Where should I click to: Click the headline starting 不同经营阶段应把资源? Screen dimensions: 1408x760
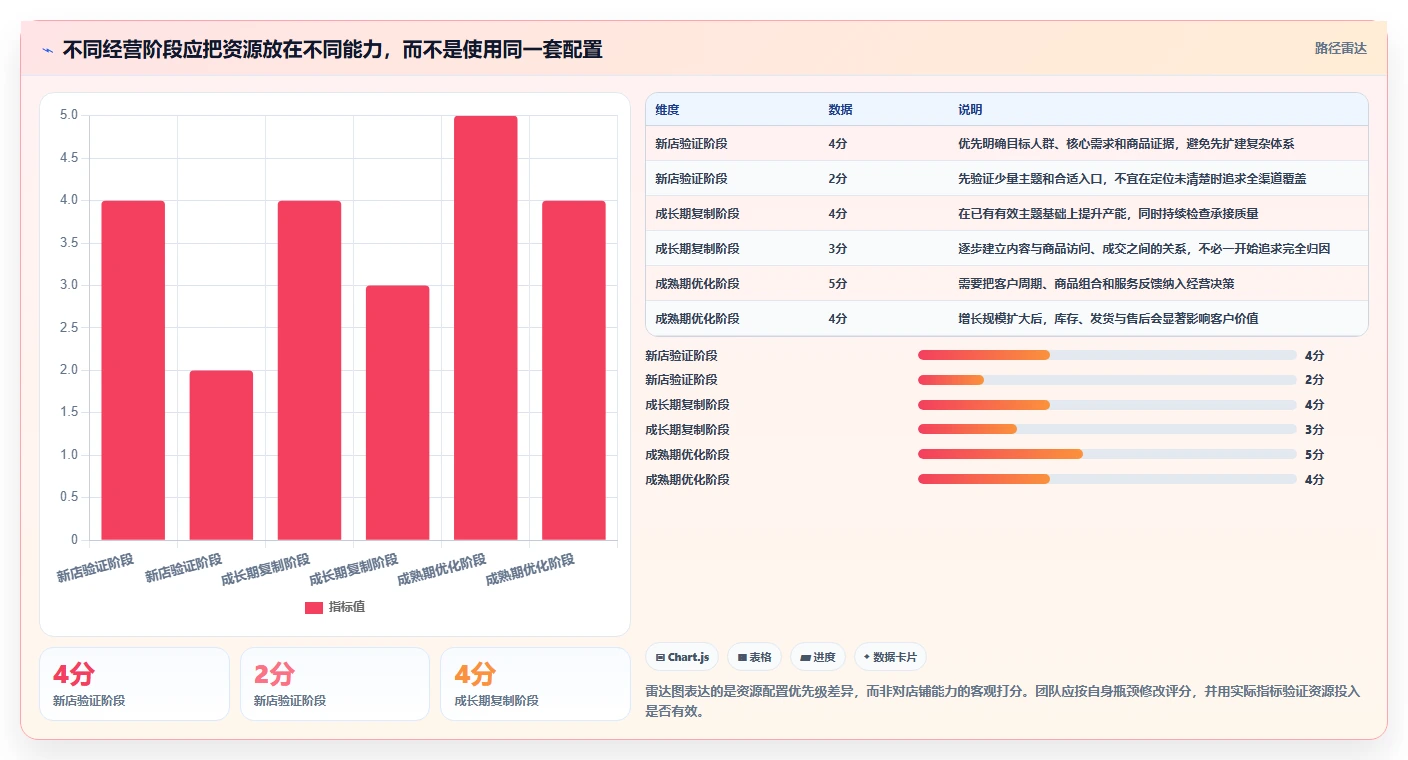[x=332, y=50]
